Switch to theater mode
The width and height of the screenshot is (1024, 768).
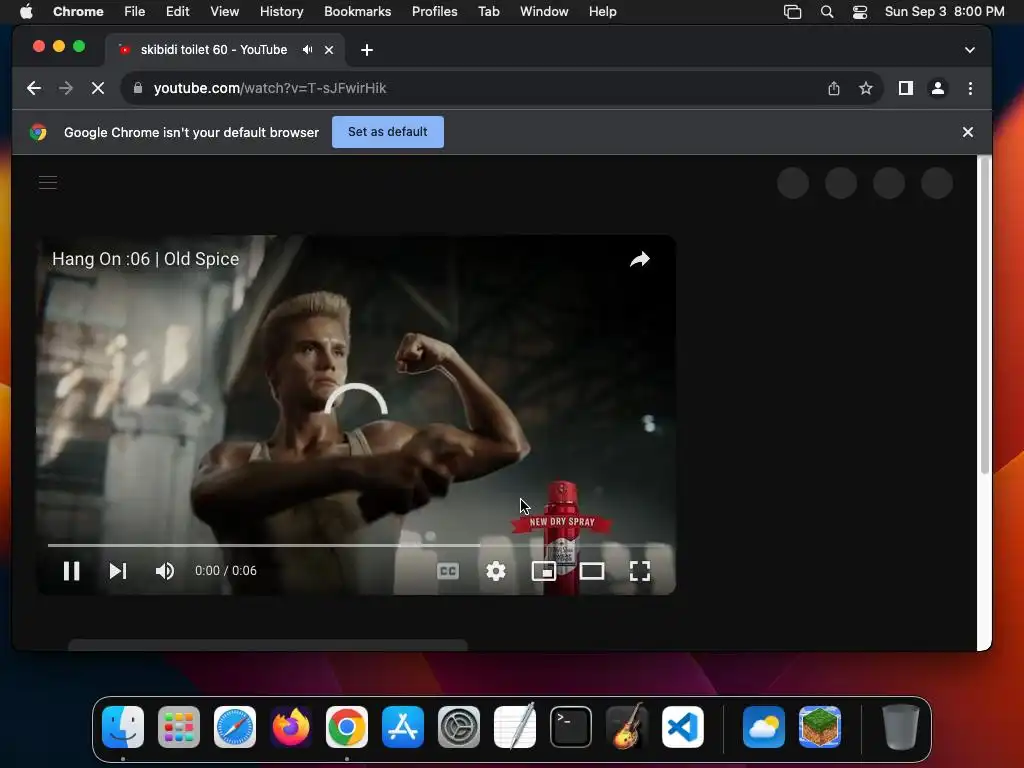(592, 571)
